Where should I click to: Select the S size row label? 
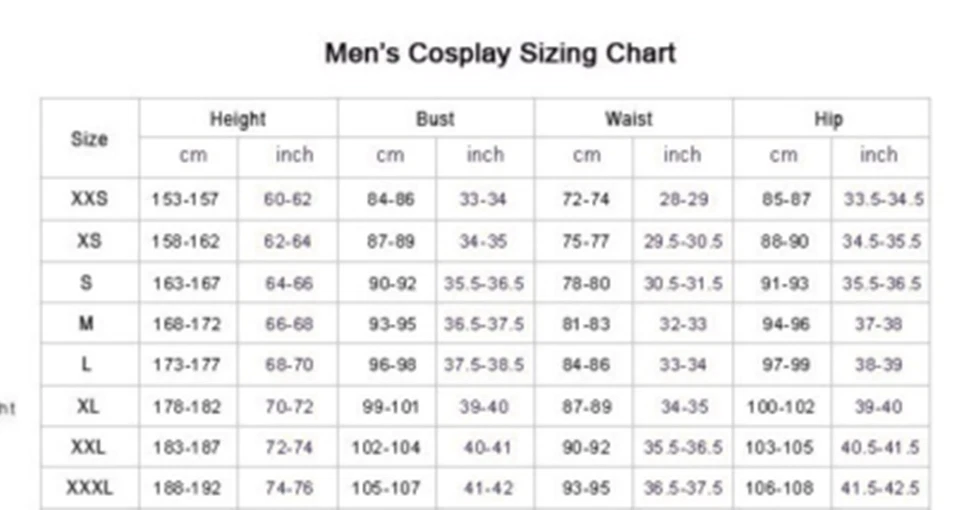coord(86,282)
